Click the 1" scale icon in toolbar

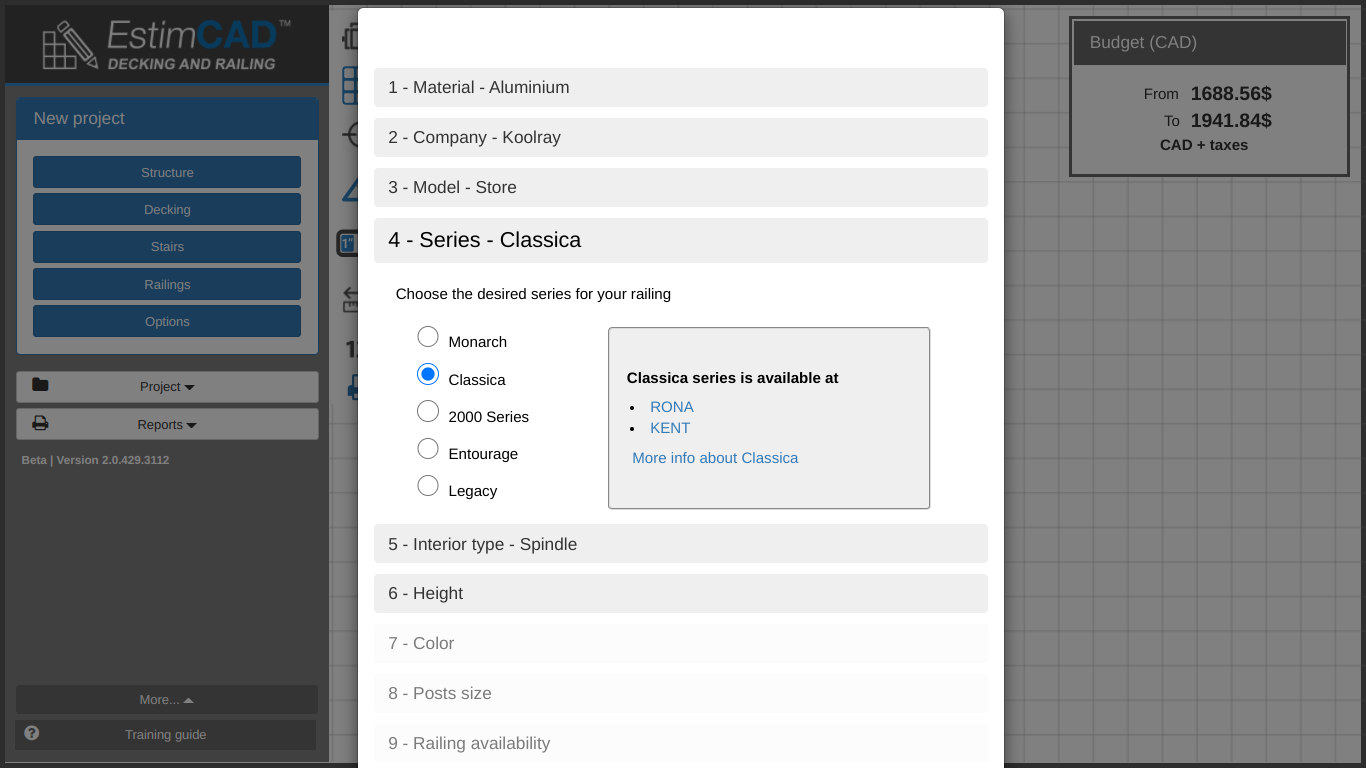point(347,243)
